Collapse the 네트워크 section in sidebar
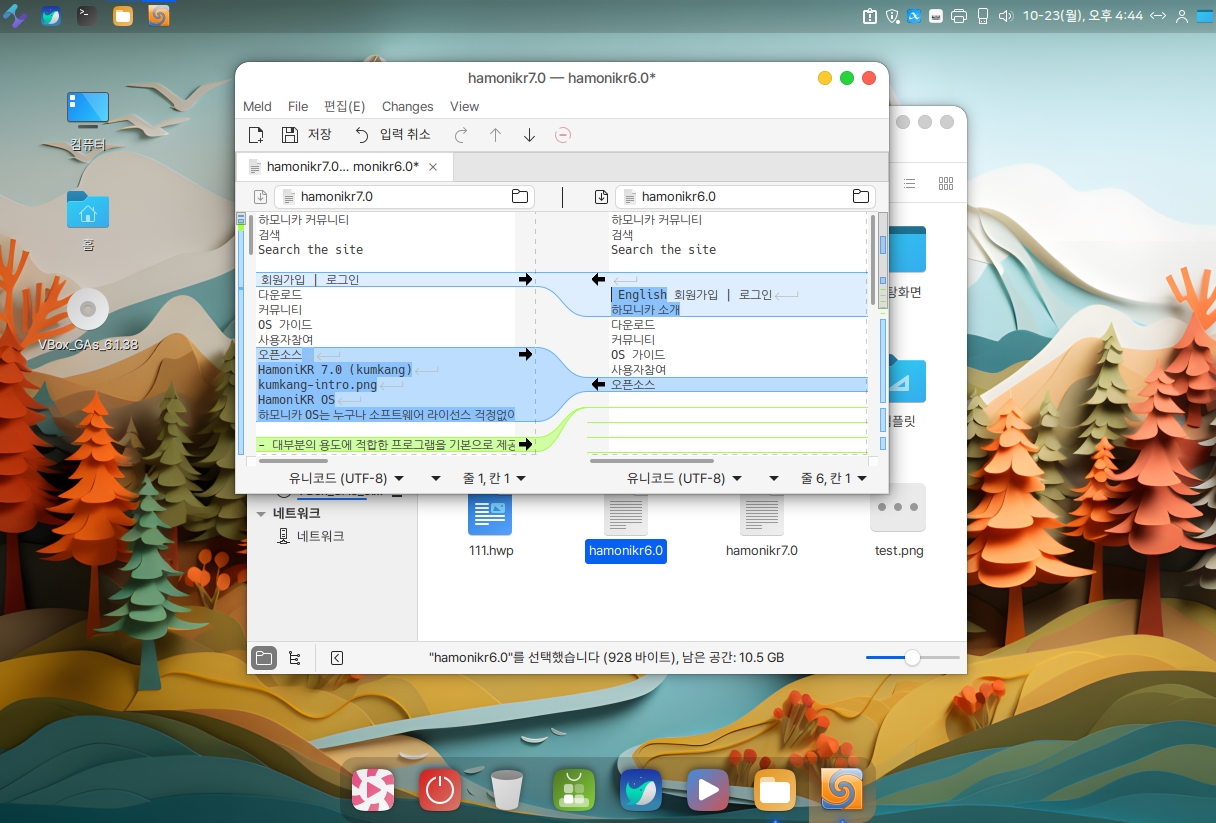The width and height of the screenshot is (1216, 823). pyautogui.click(x=262, y=514)
